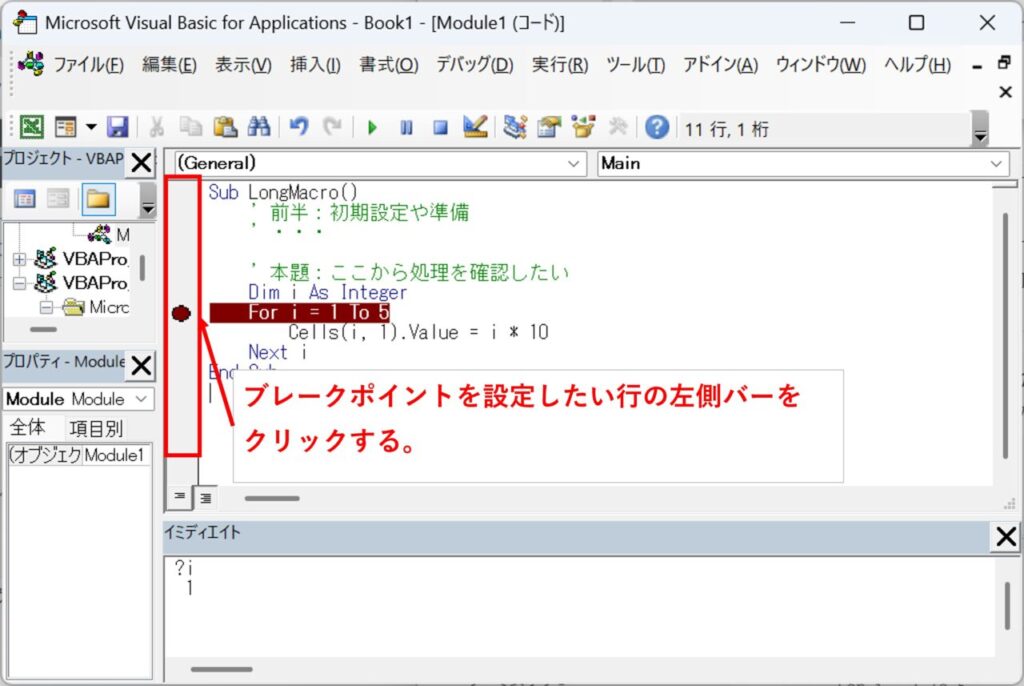Open Properties Window via its toolbar icon

coord(549,127)
